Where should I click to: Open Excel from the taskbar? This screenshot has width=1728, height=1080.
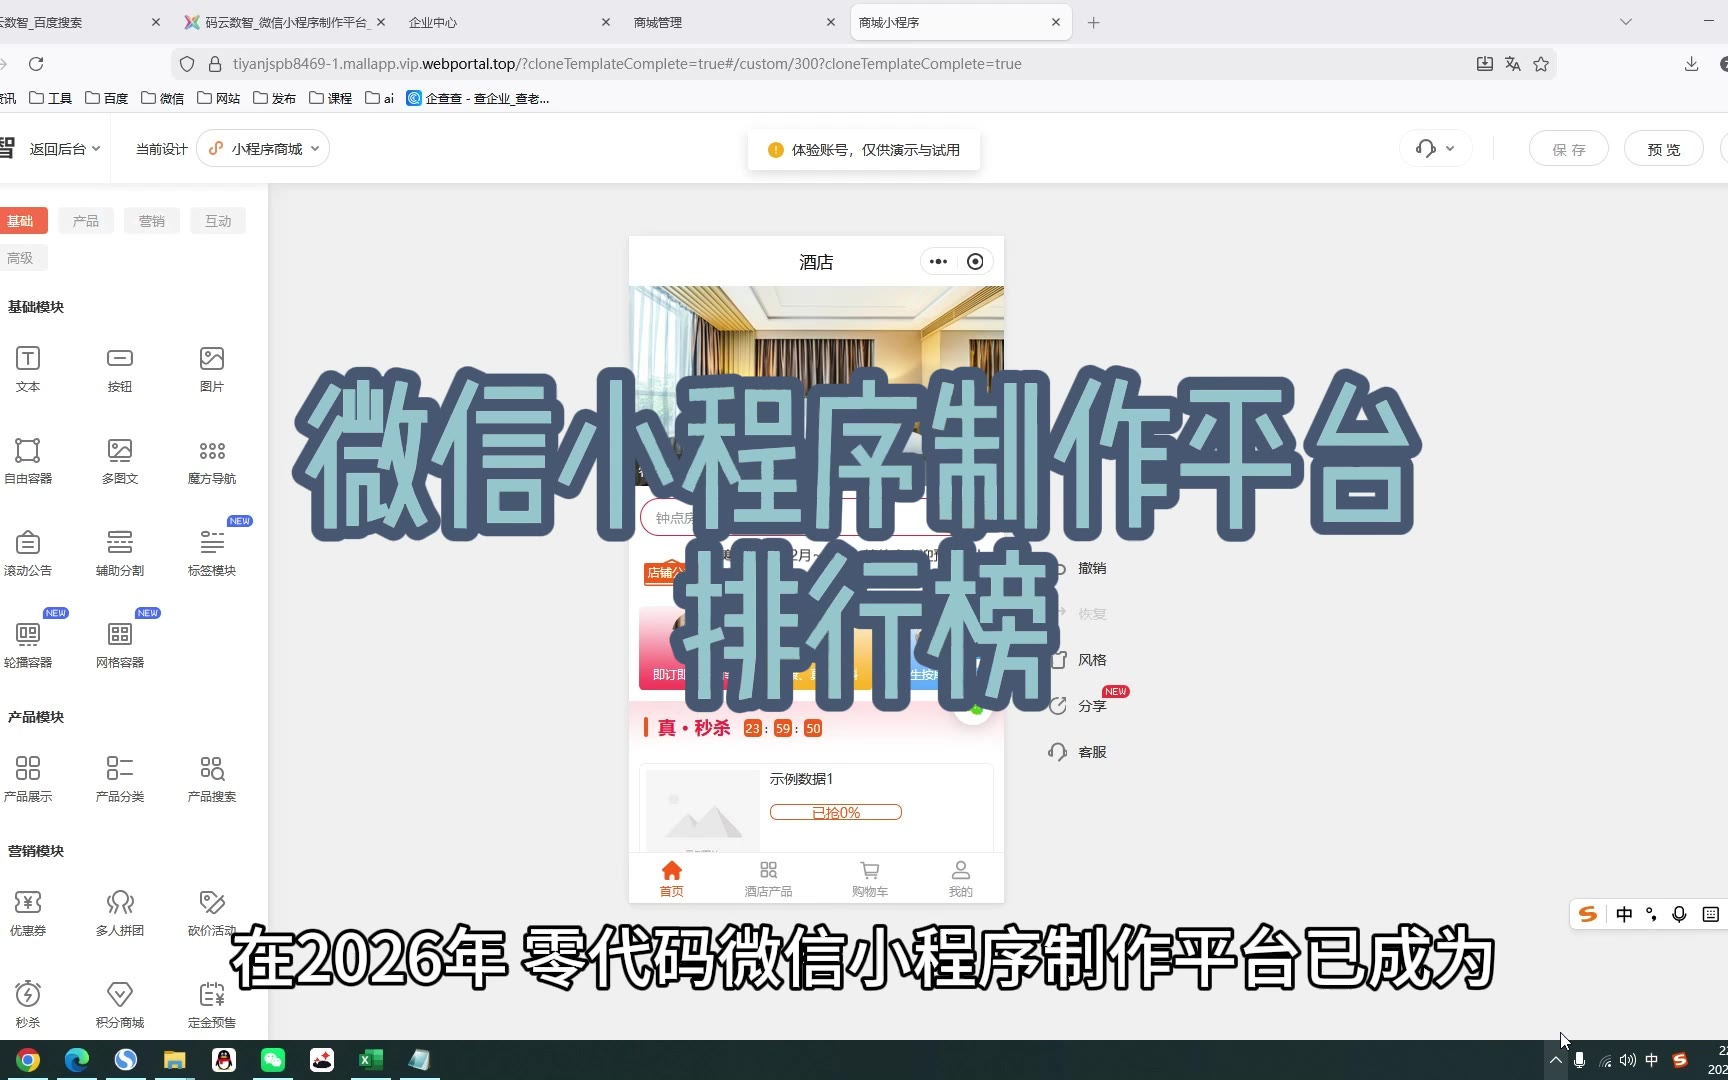(x=371, y=1060)
